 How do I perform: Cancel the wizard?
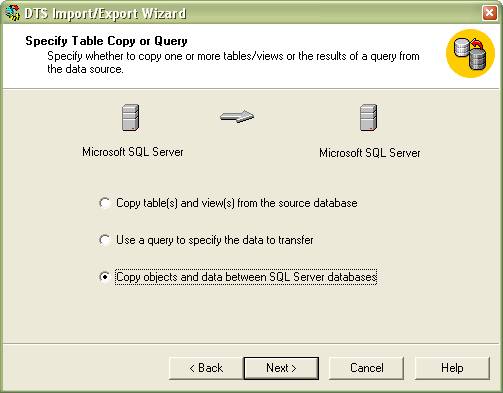(366, 368)
